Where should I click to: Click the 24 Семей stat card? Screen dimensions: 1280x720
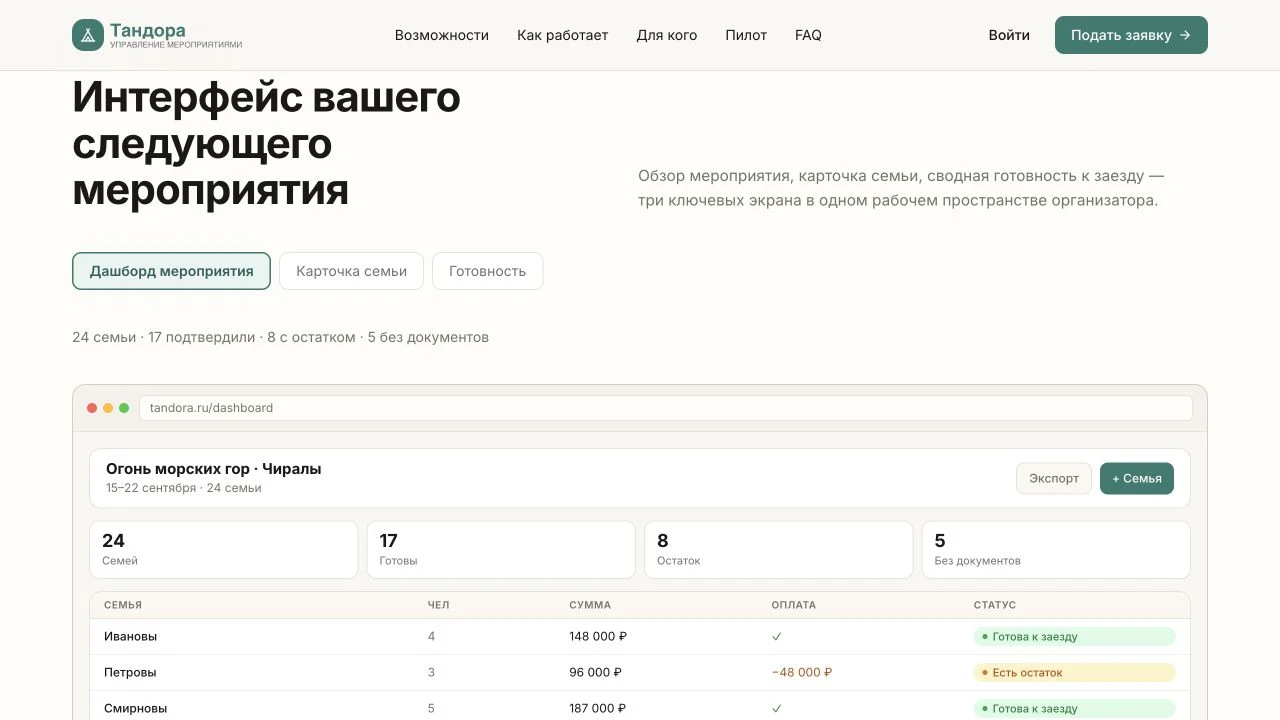224,550
